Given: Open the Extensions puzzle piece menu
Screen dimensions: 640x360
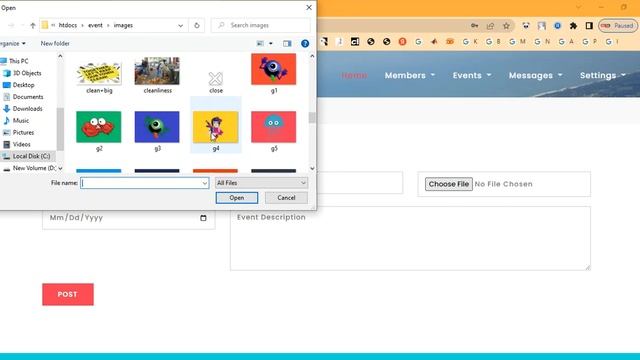Looking at the screenshot, I should tap(573, 26).
